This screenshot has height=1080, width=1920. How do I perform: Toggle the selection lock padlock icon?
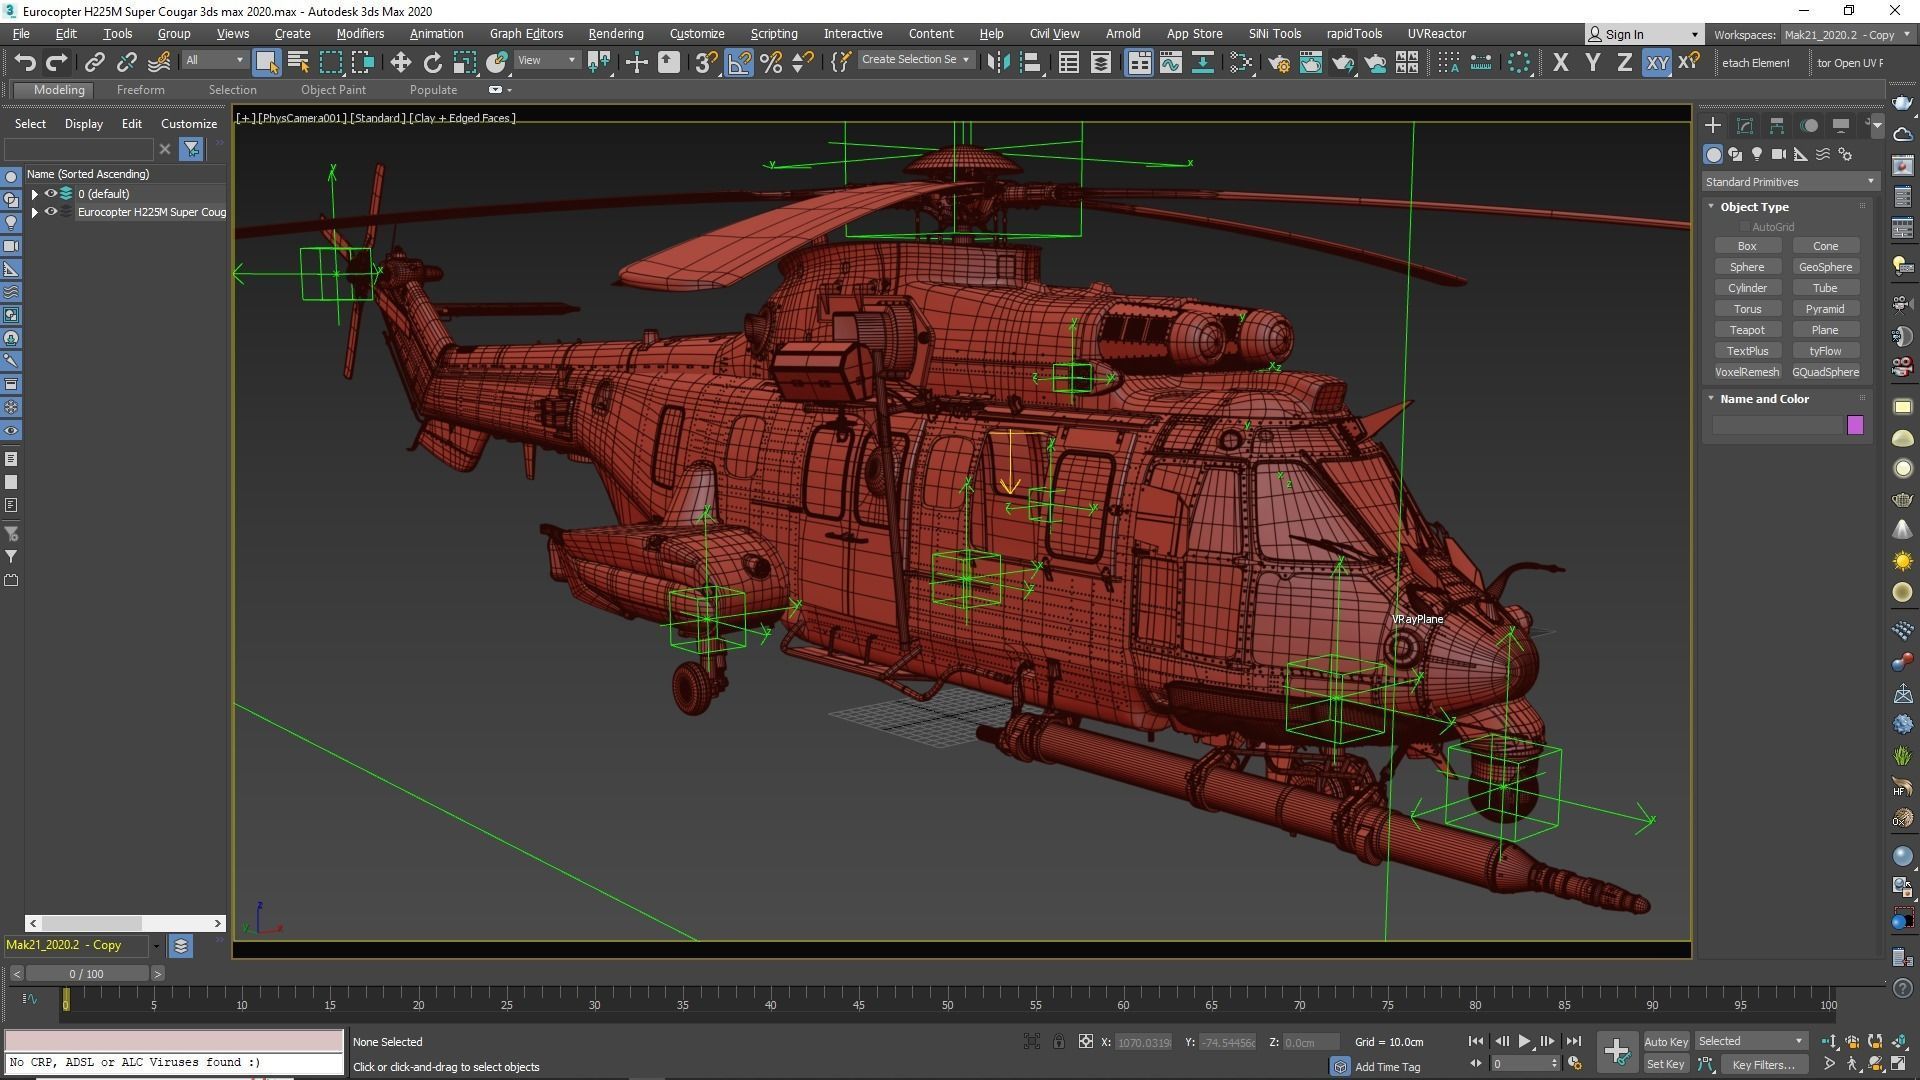1058,1042
